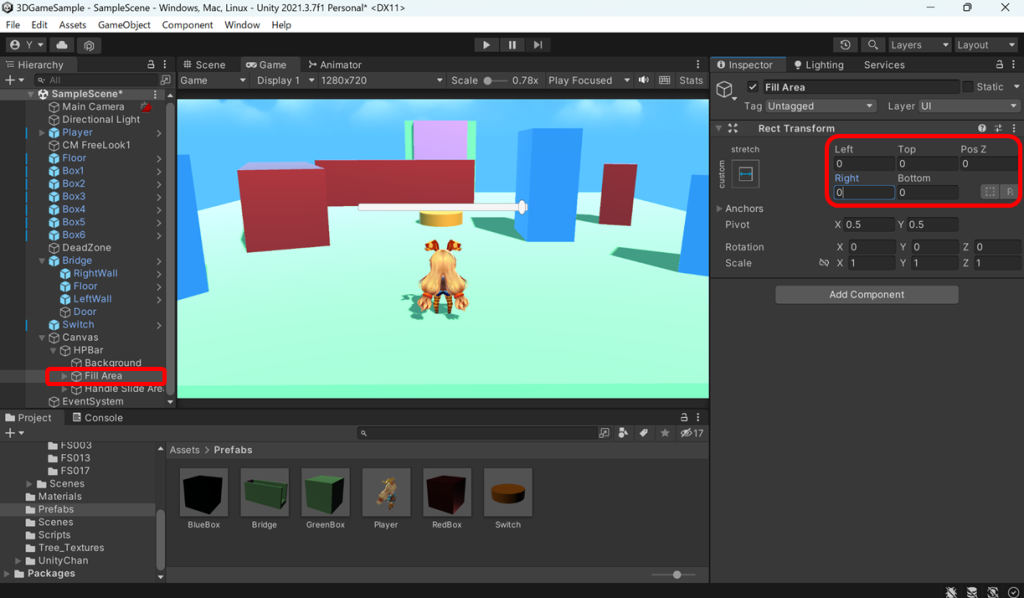Screen dimensions: 1024x598
Task: Toggle the Inspector lock padlock
Action: click(1000, 64)
